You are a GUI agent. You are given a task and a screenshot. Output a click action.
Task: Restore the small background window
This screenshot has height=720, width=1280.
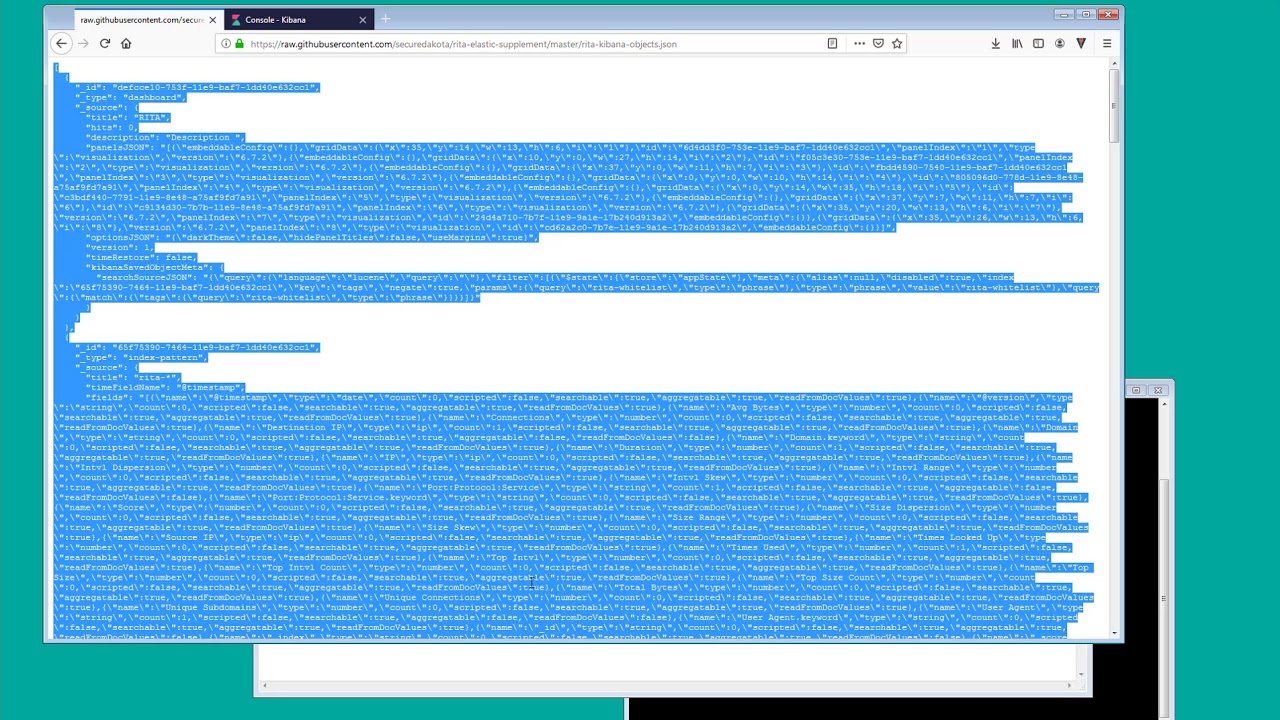[1136, 390]
